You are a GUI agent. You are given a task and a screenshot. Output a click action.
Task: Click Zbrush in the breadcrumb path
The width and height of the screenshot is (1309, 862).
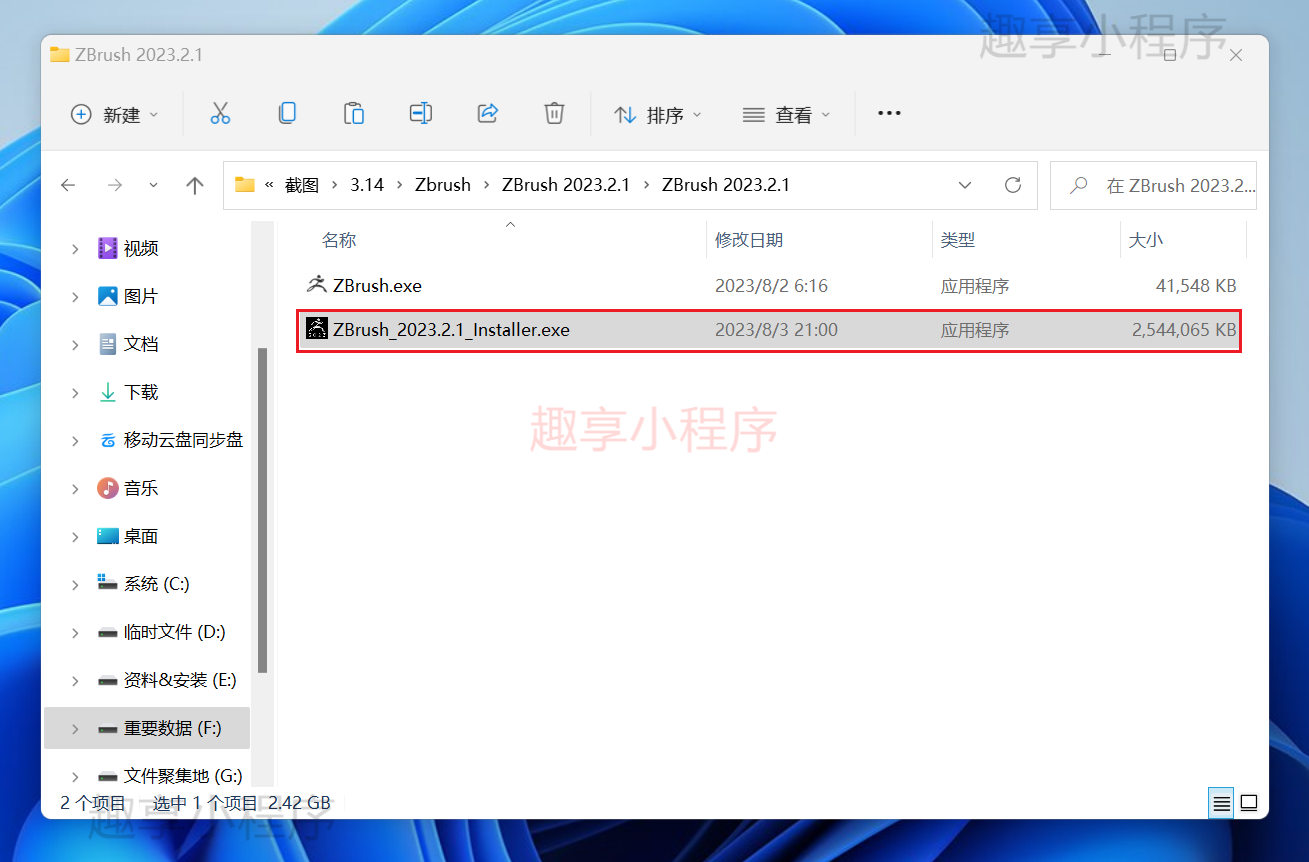(x=443, y=185)
